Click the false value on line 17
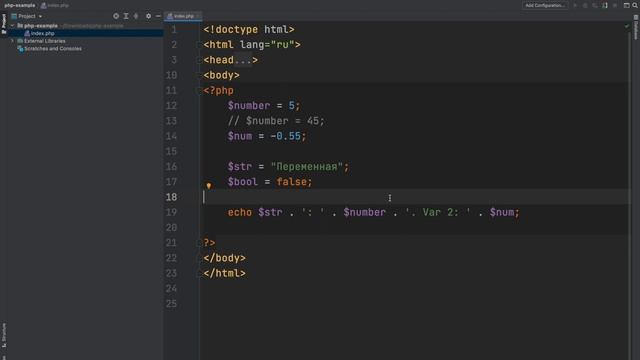The height and width of the screenshot is (360, 640). tap(291, 182)
